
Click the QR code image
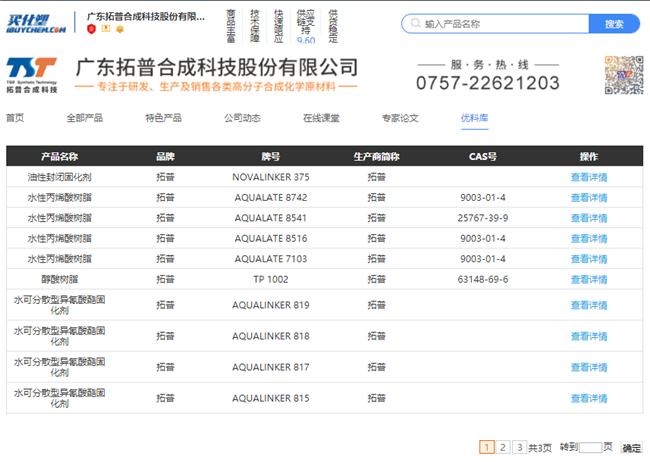[623, 76]
